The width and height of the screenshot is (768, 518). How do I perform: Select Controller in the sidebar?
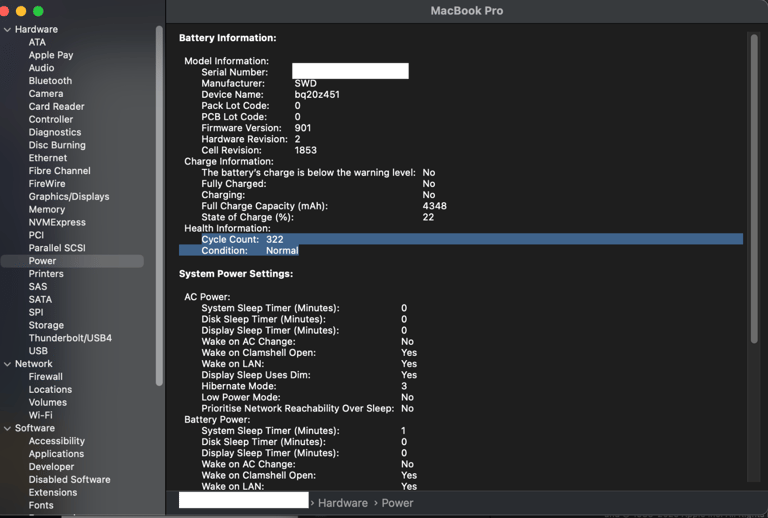point(50,119)
